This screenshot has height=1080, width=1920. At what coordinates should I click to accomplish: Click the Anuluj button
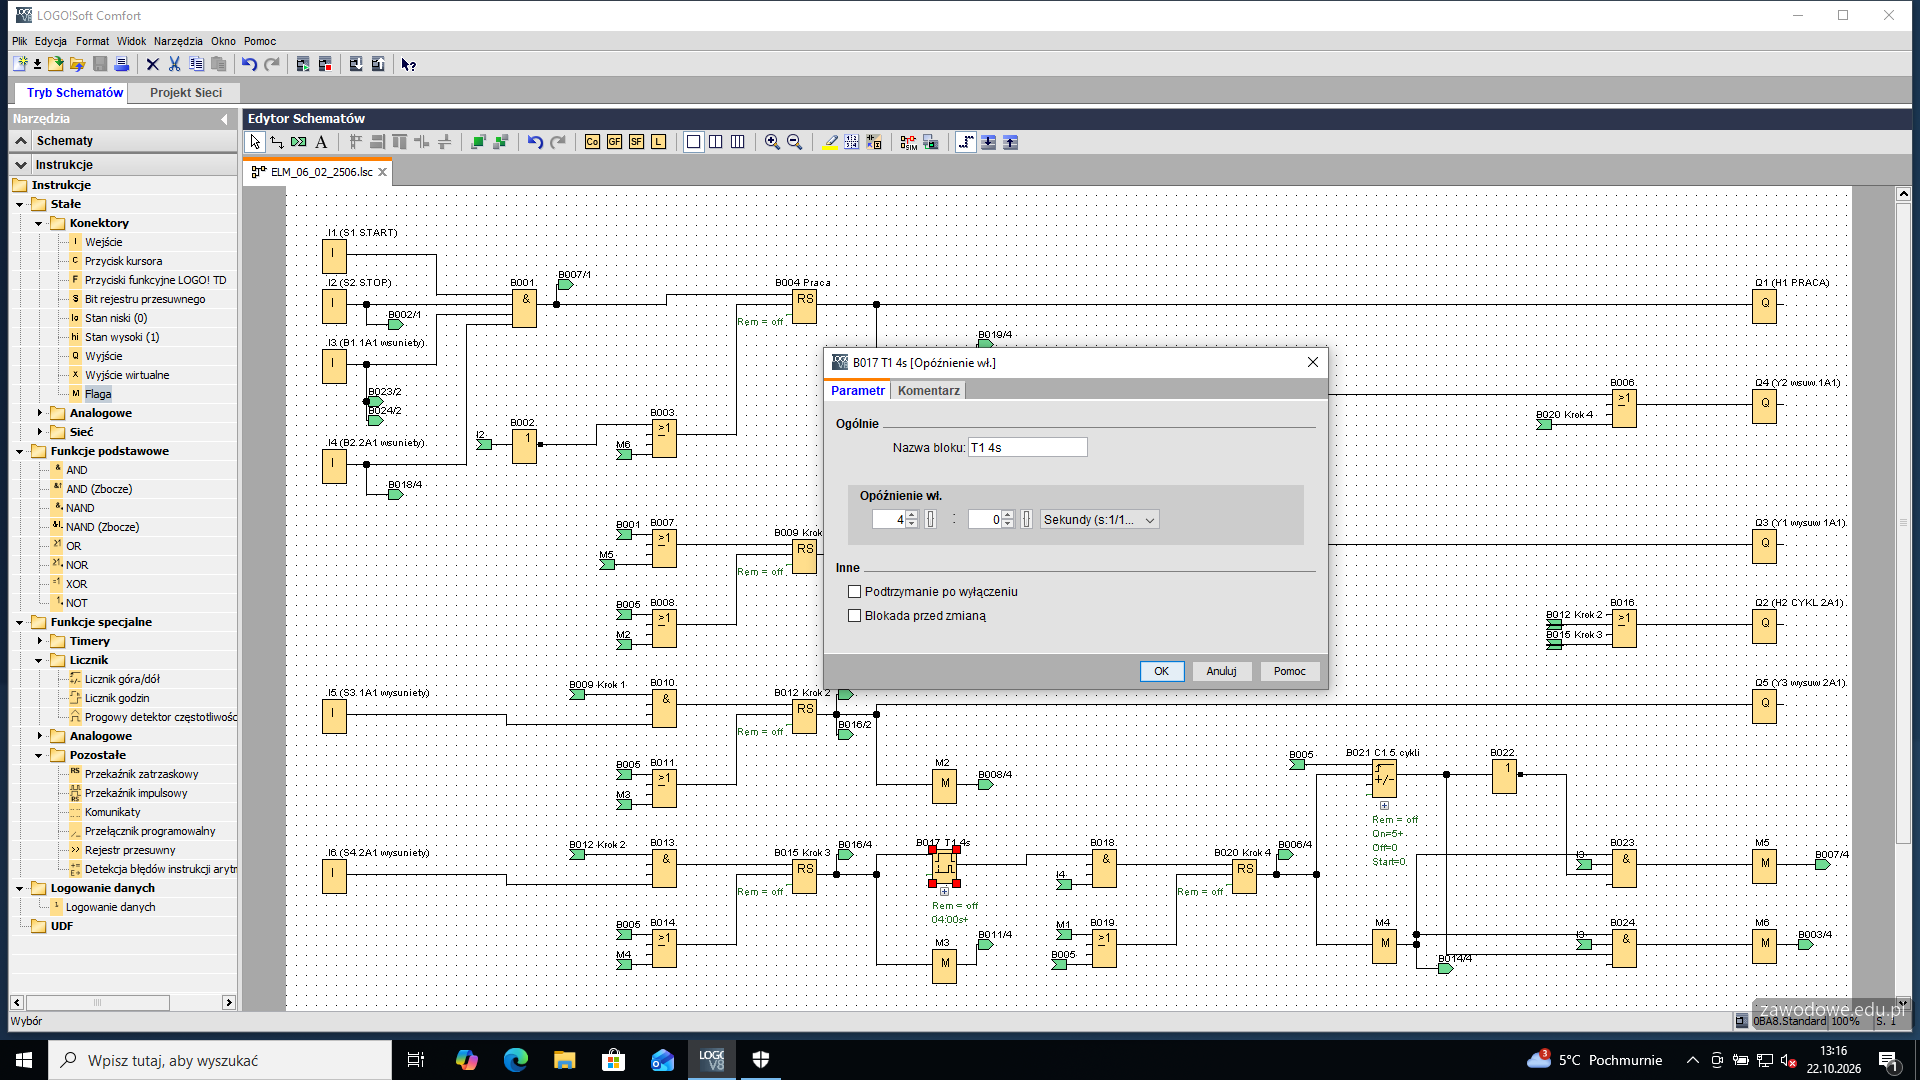pyautogui.click(x=1221, y=672)
